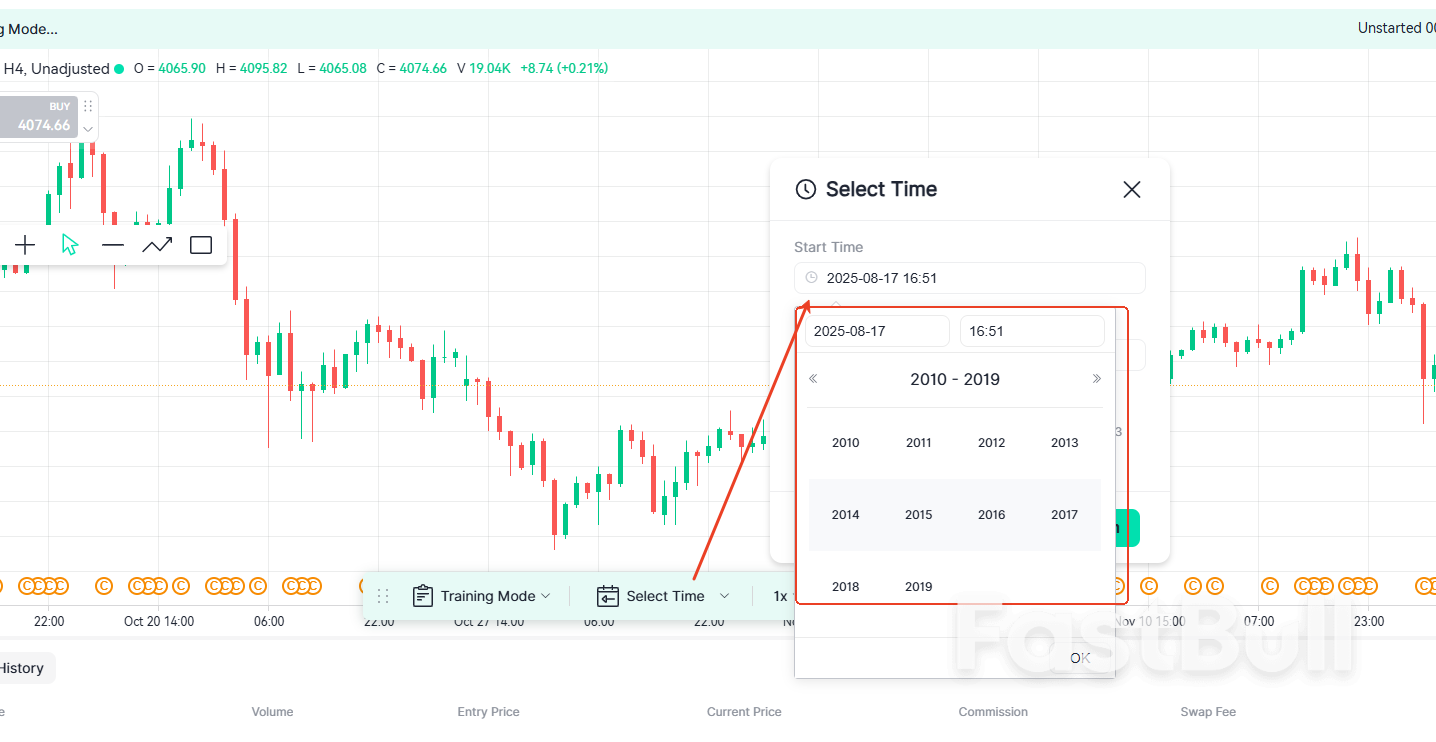Click the 16:51 time input field
Screen dimensions: 1436x742
[x=1032, y=331]
